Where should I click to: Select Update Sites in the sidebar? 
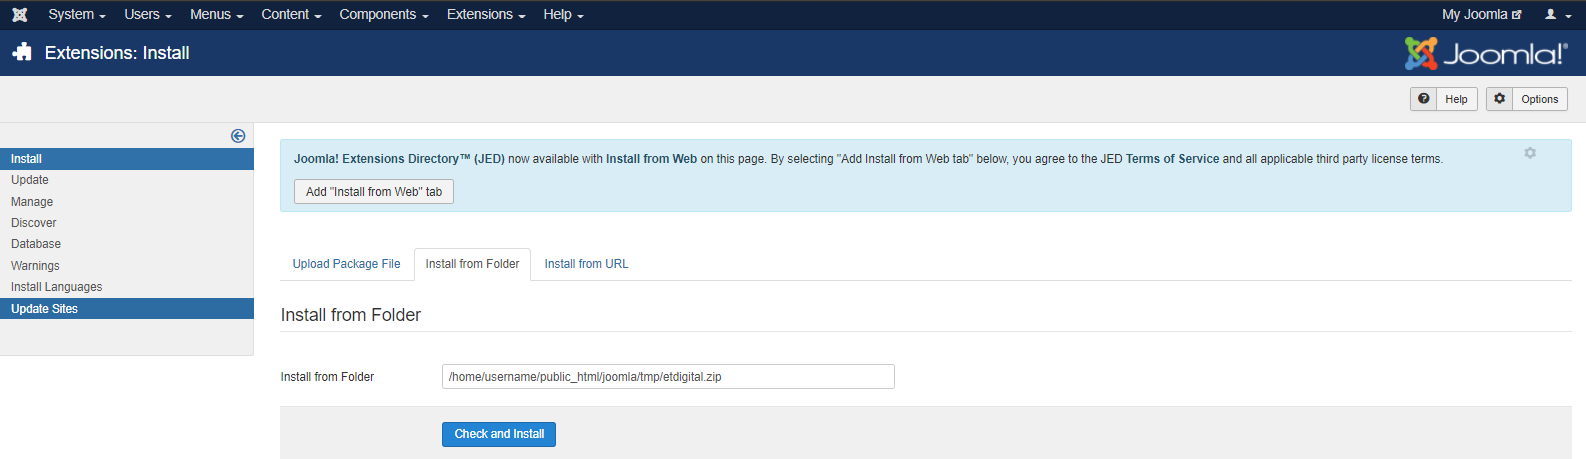(127, 309)
